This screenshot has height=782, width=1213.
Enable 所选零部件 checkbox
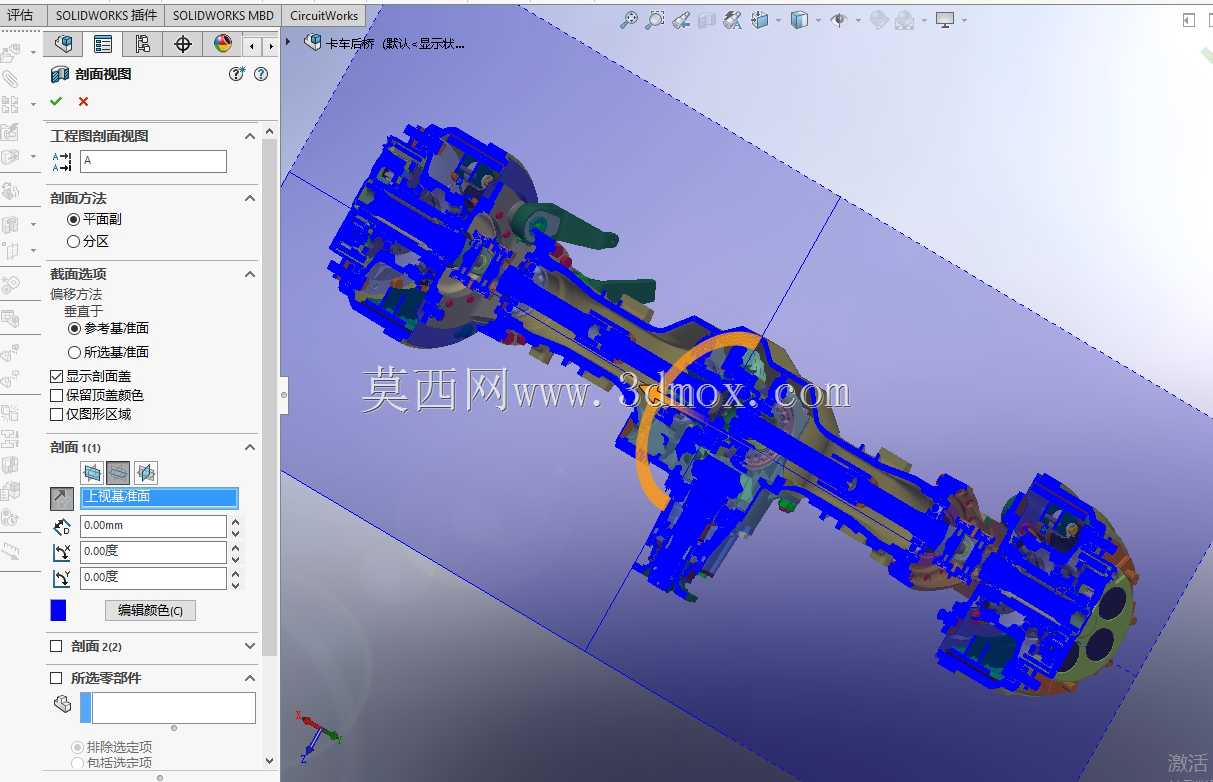[56, 678]
